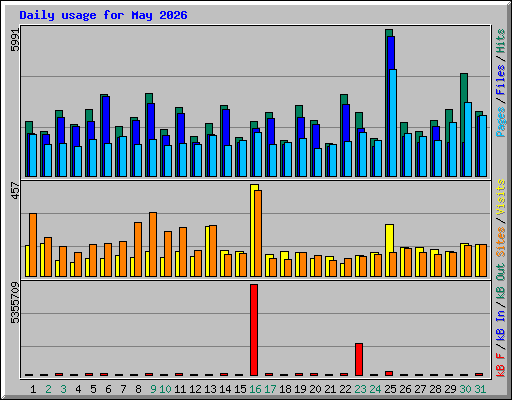Click day label 1 on x-axis
The width and height of the screenshot is (512, 400).
pos(33,389)
